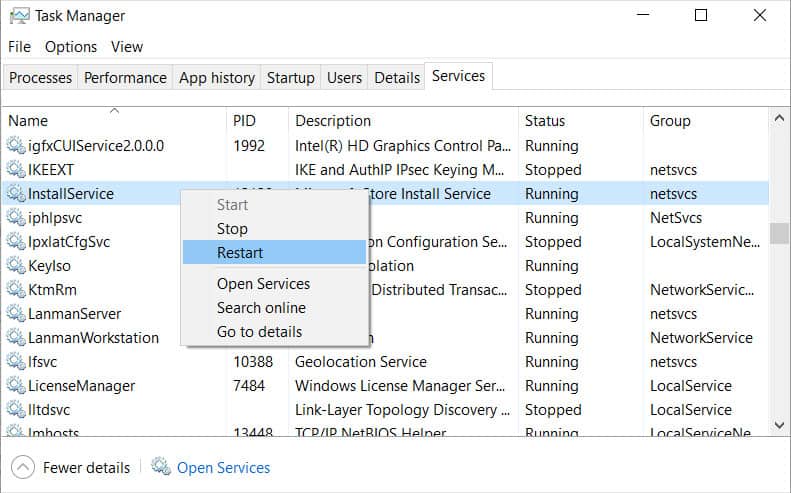Click gear icon beside lfsvc

pos(16,361)
